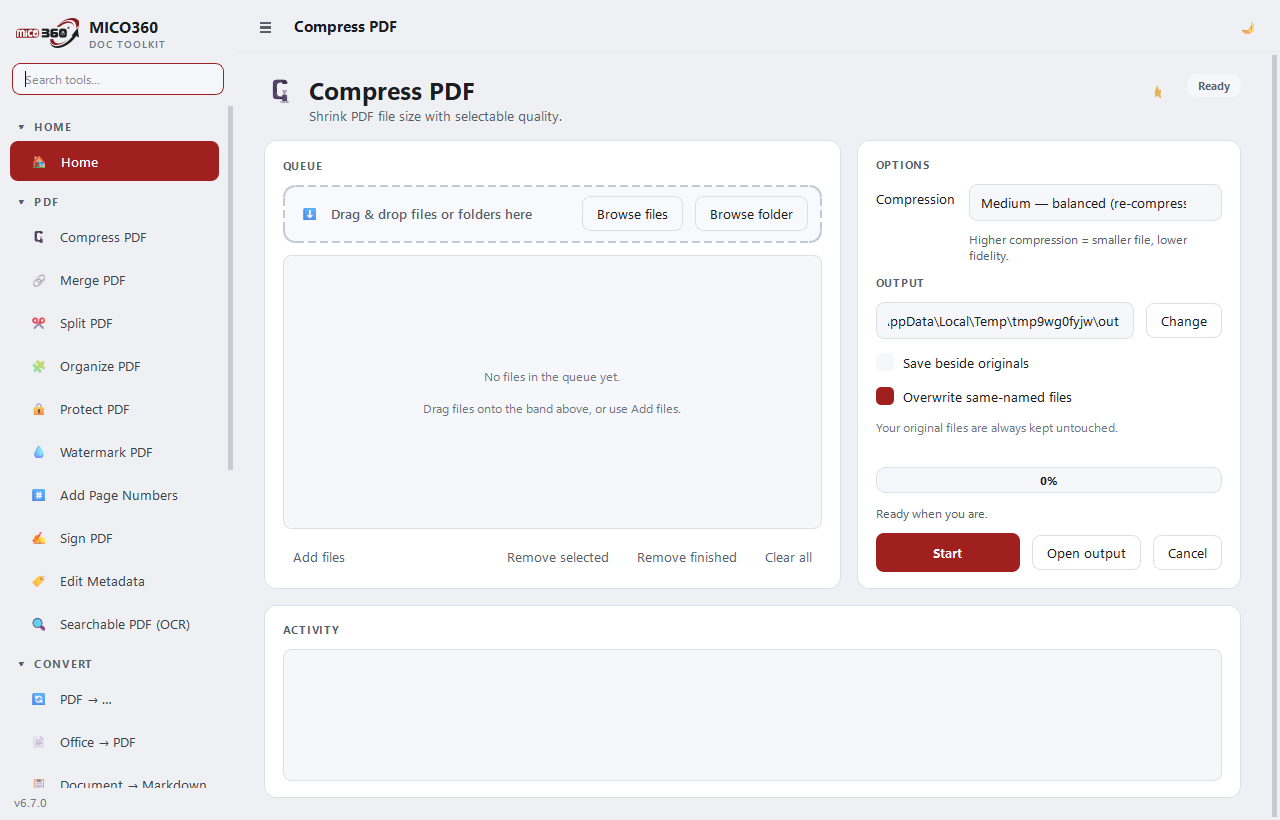Open the Compression level dropdown
This screenshot has height=820, width=1280.
click(1095, 203)
